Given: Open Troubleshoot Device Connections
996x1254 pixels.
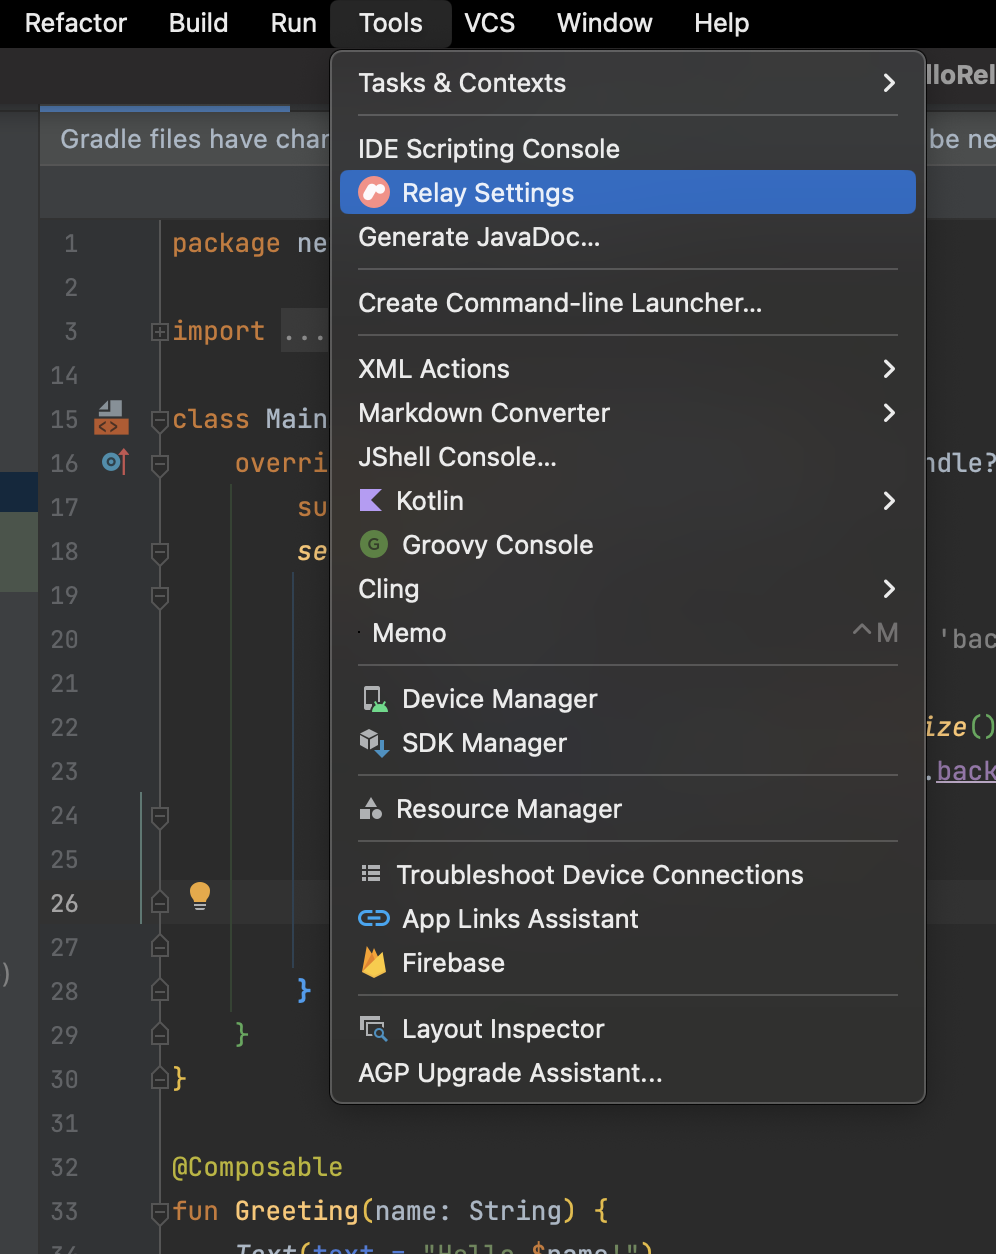Looking at the screenshot, I should tap(600, 874).
